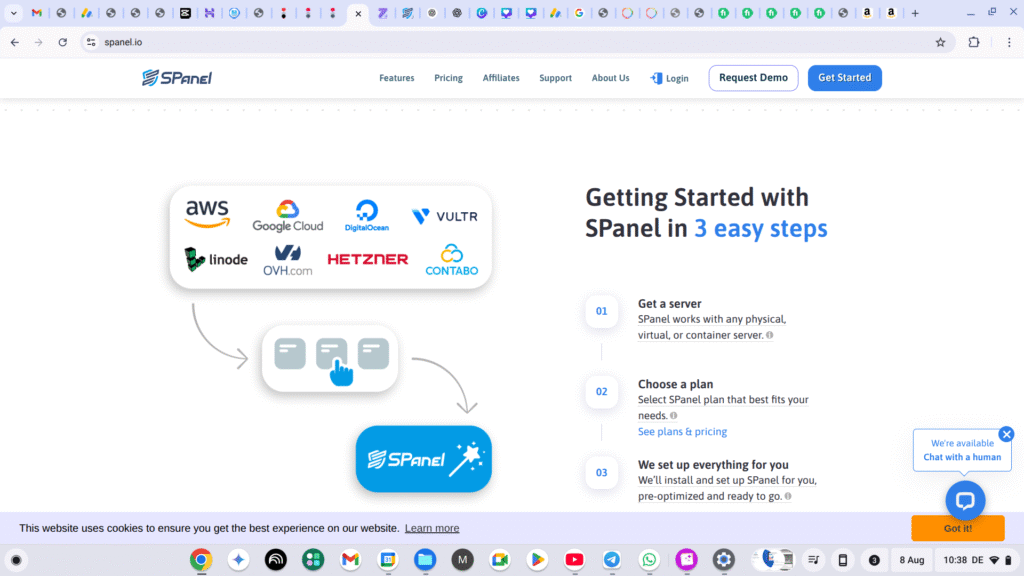Click info icon beside container server text
1024x576 pixels.
[769, 335]
